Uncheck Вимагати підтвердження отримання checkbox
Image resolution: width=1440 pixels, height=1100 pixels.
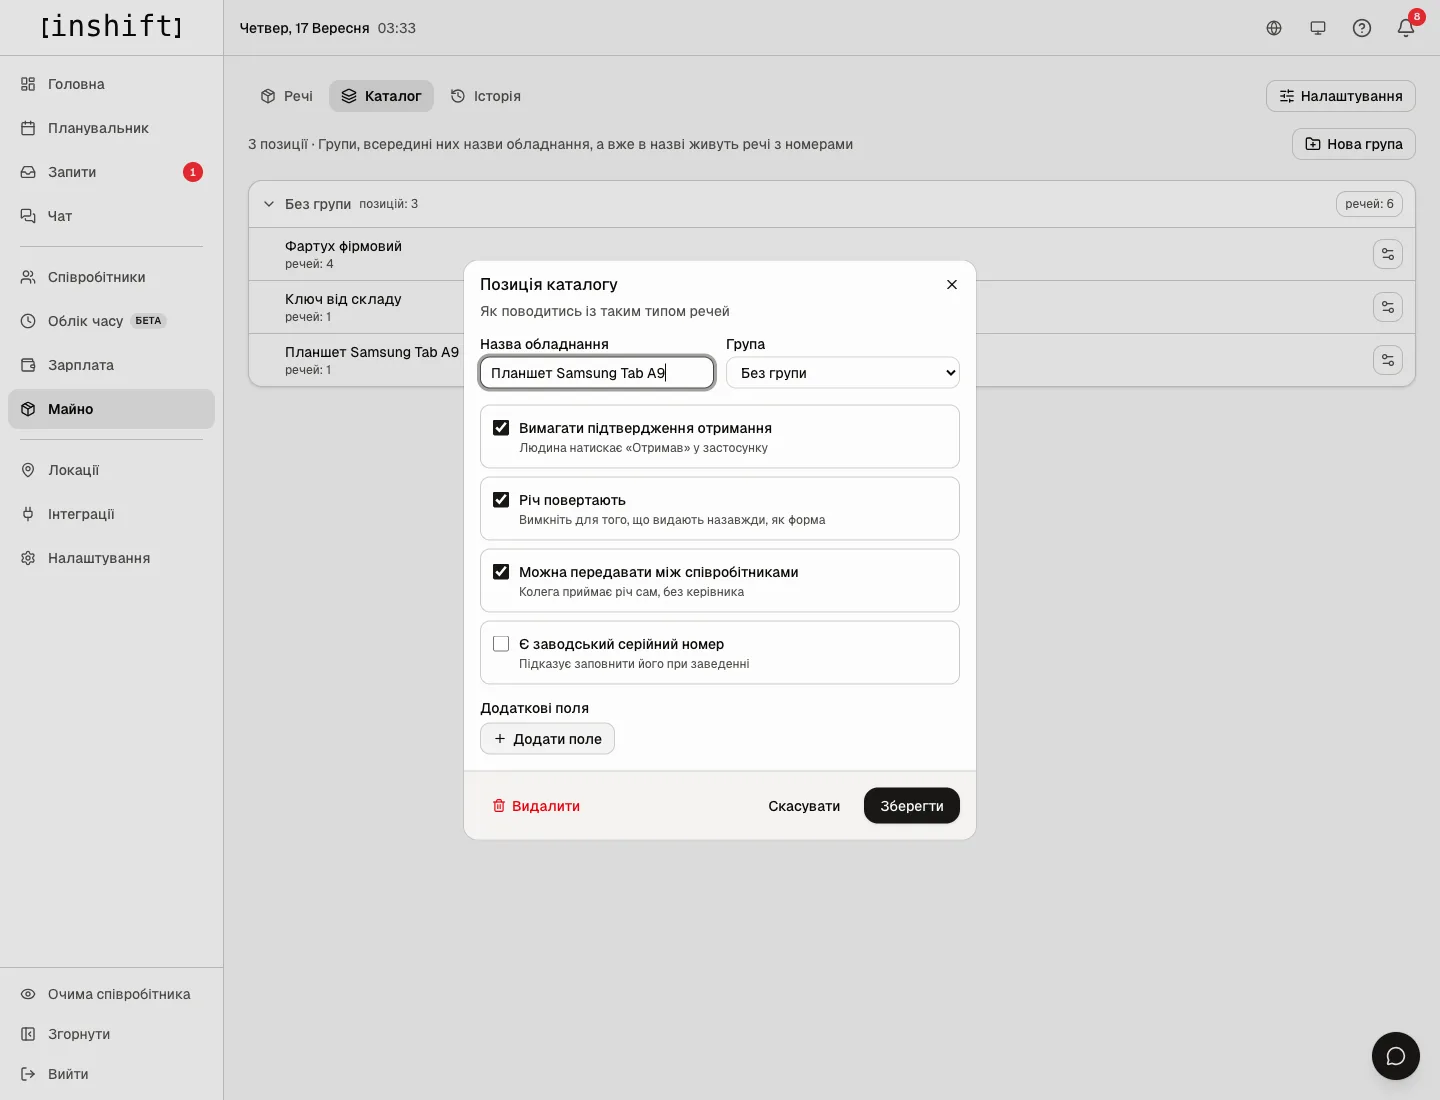501,428
